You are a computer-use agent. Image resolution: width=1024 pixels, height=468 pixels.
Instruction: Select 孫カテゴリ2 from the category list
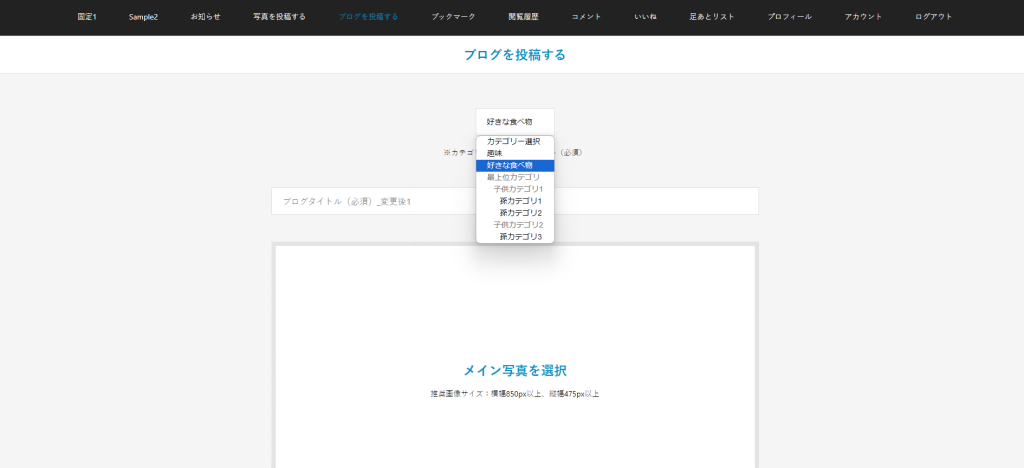[520, 213]
